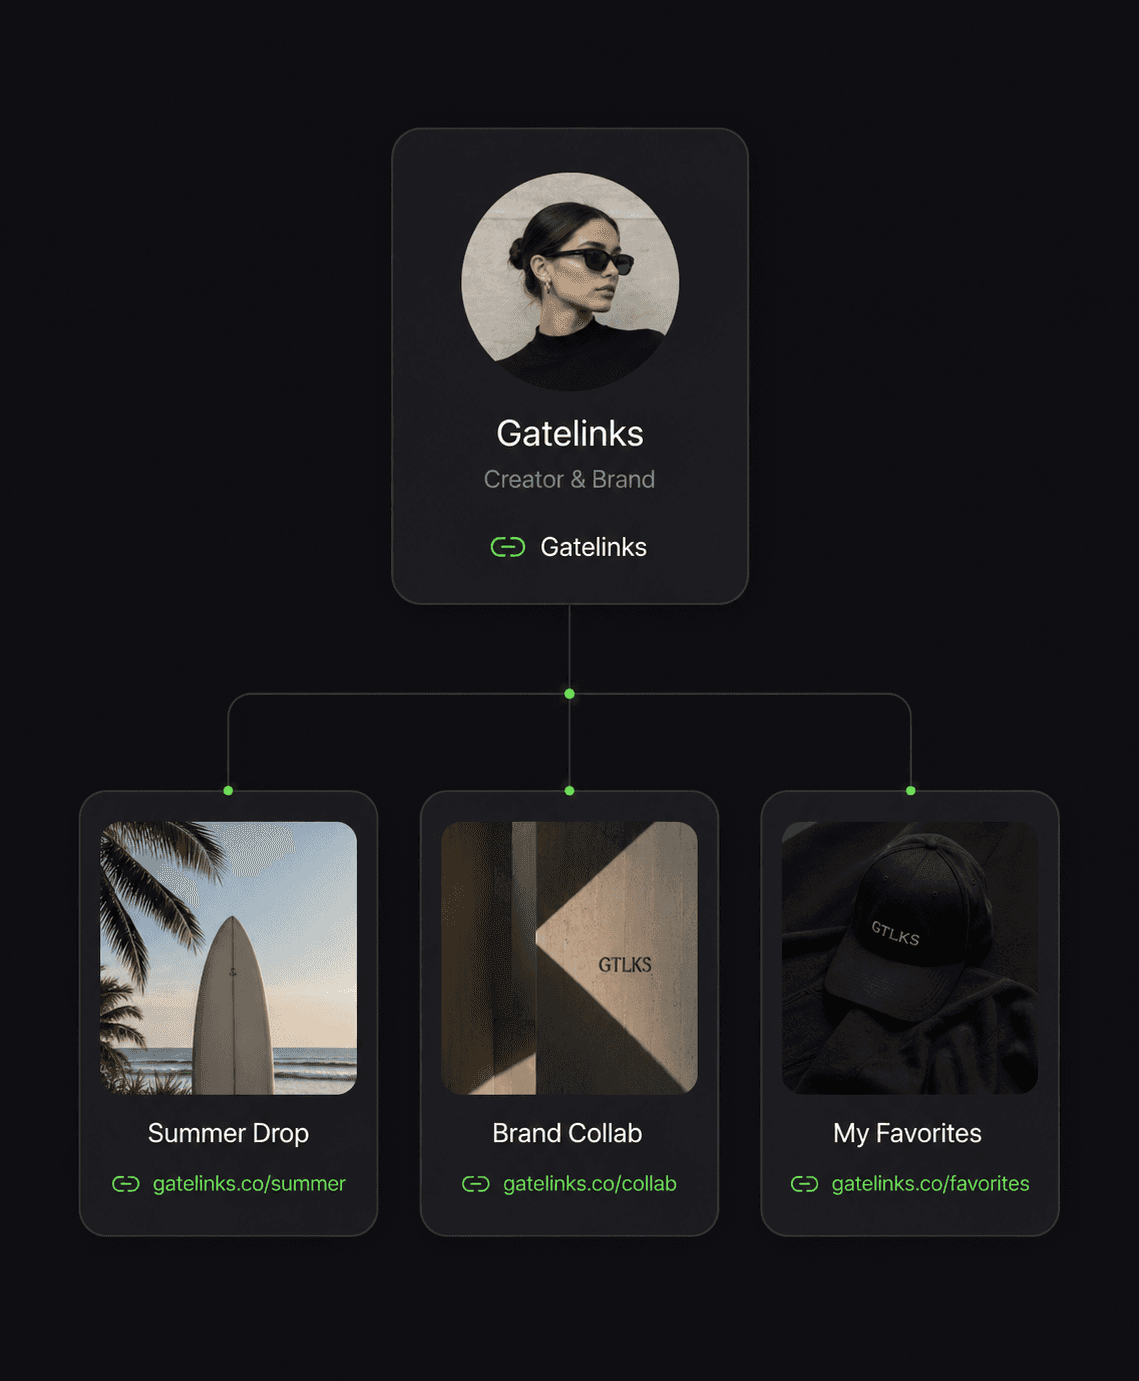The image size is (1139, 1381).
Task: Click the link icon before gatelinks.co/collab
Action: 476,1184
